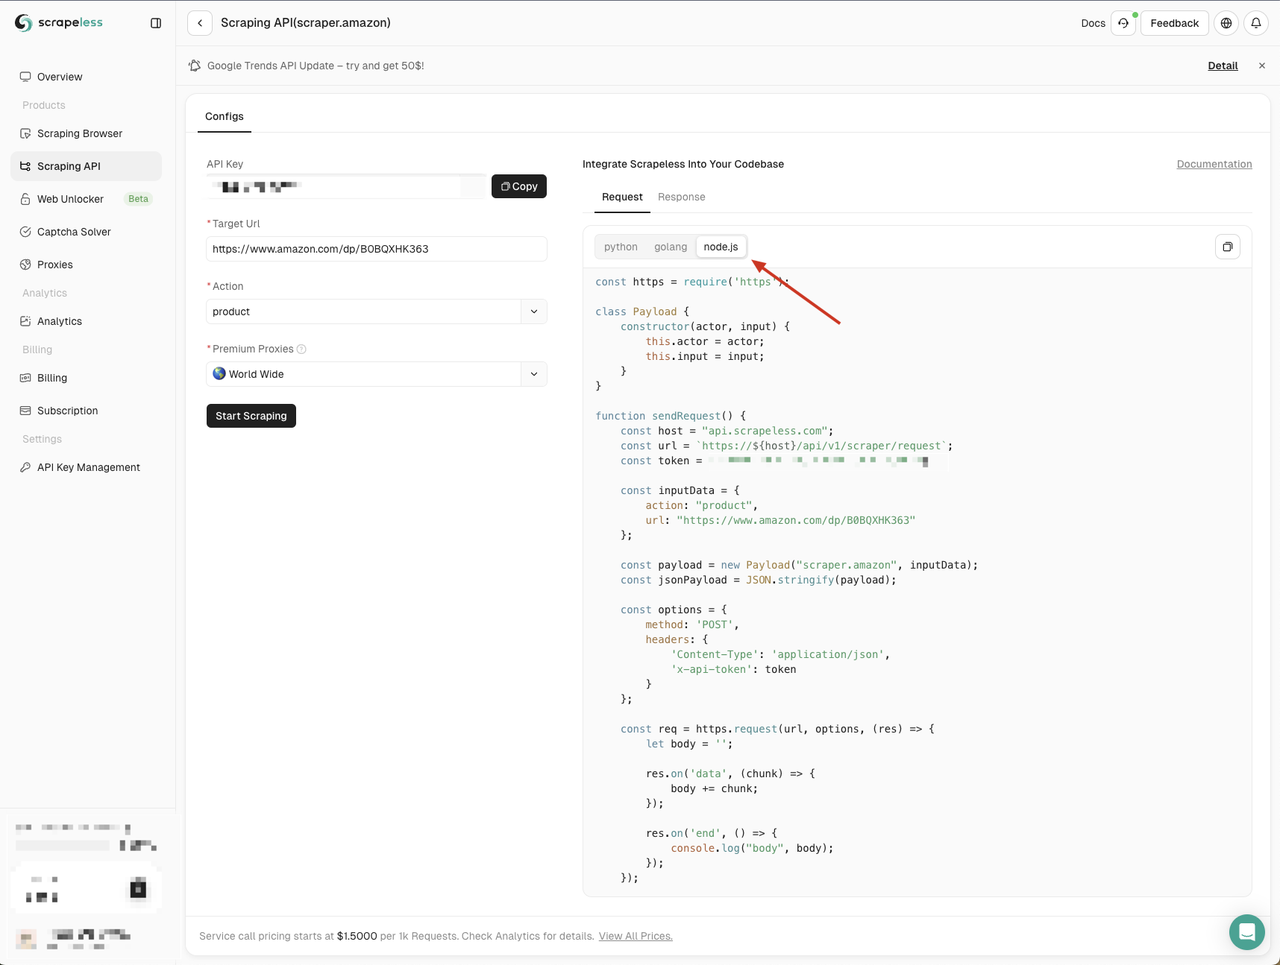
Task: Click the Premium Proxies info icon
Action: click(x=301, y=349)
